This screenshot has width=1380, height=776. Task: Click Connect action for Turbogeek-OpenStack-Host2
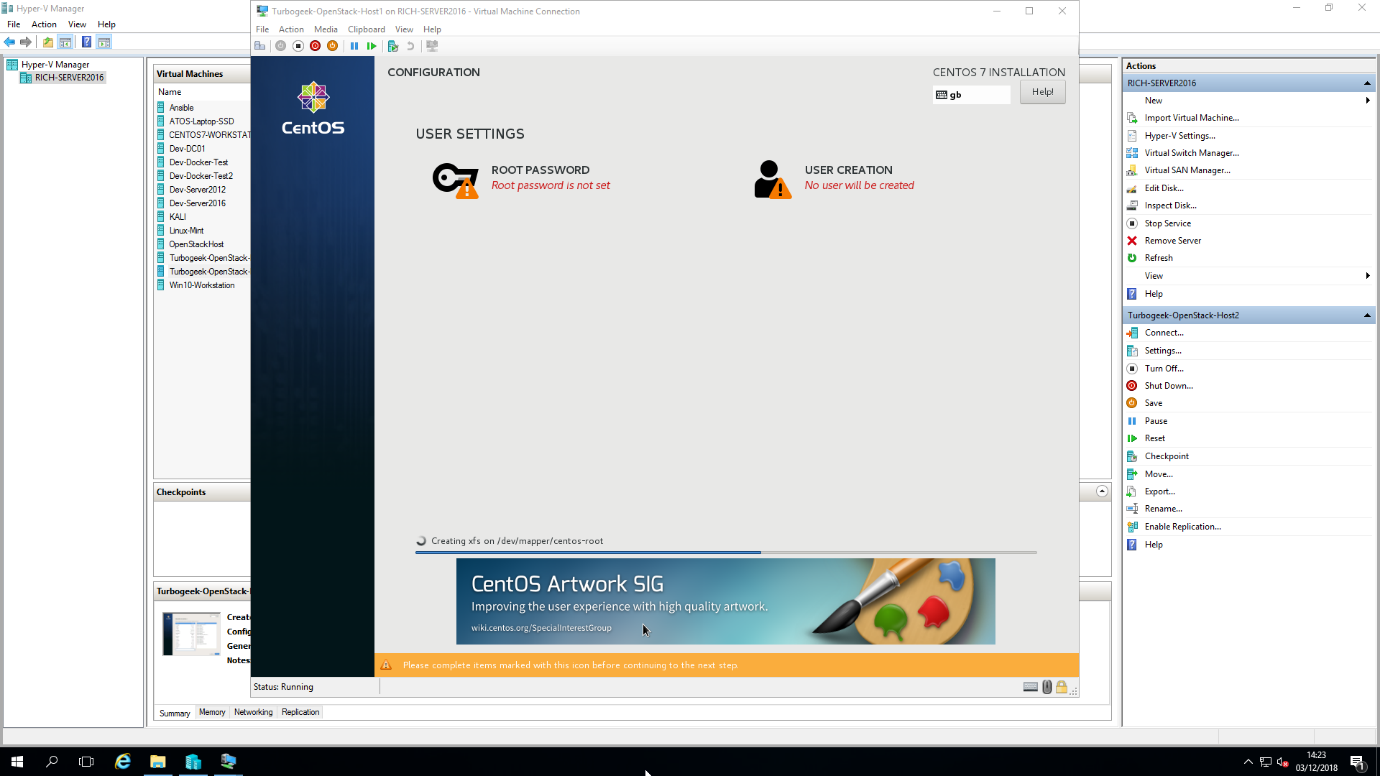1163,333
